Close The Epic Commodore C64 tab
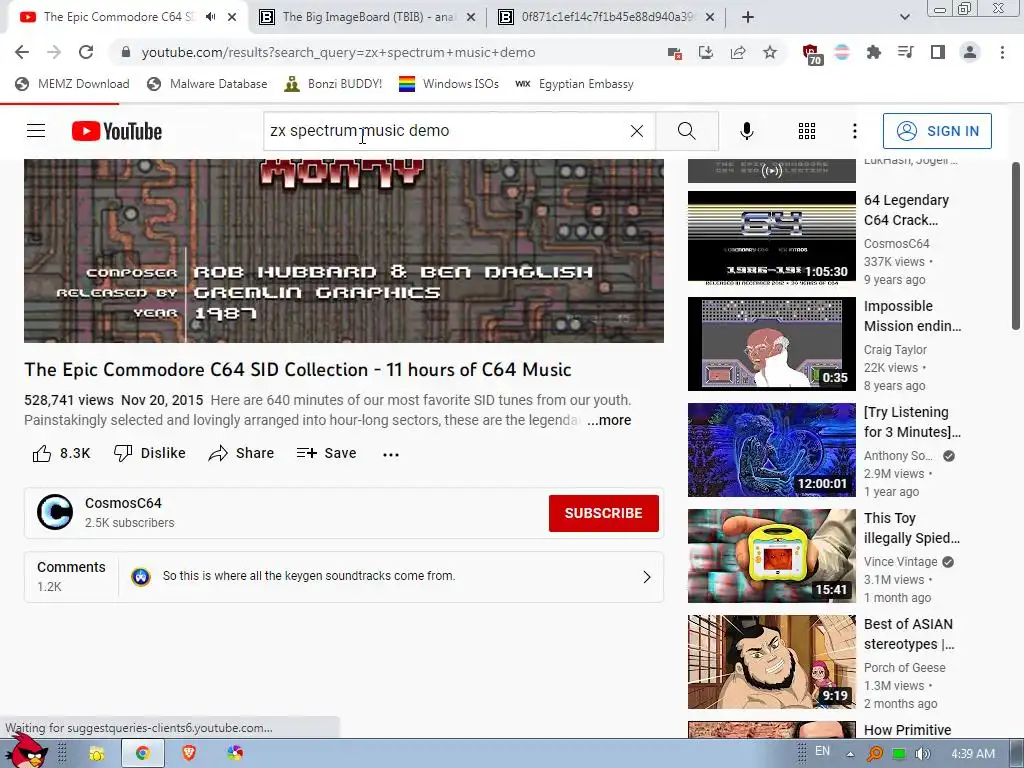Image resolution: width=1024 pixels, height=768 pixels. click(x=232, y=17)
